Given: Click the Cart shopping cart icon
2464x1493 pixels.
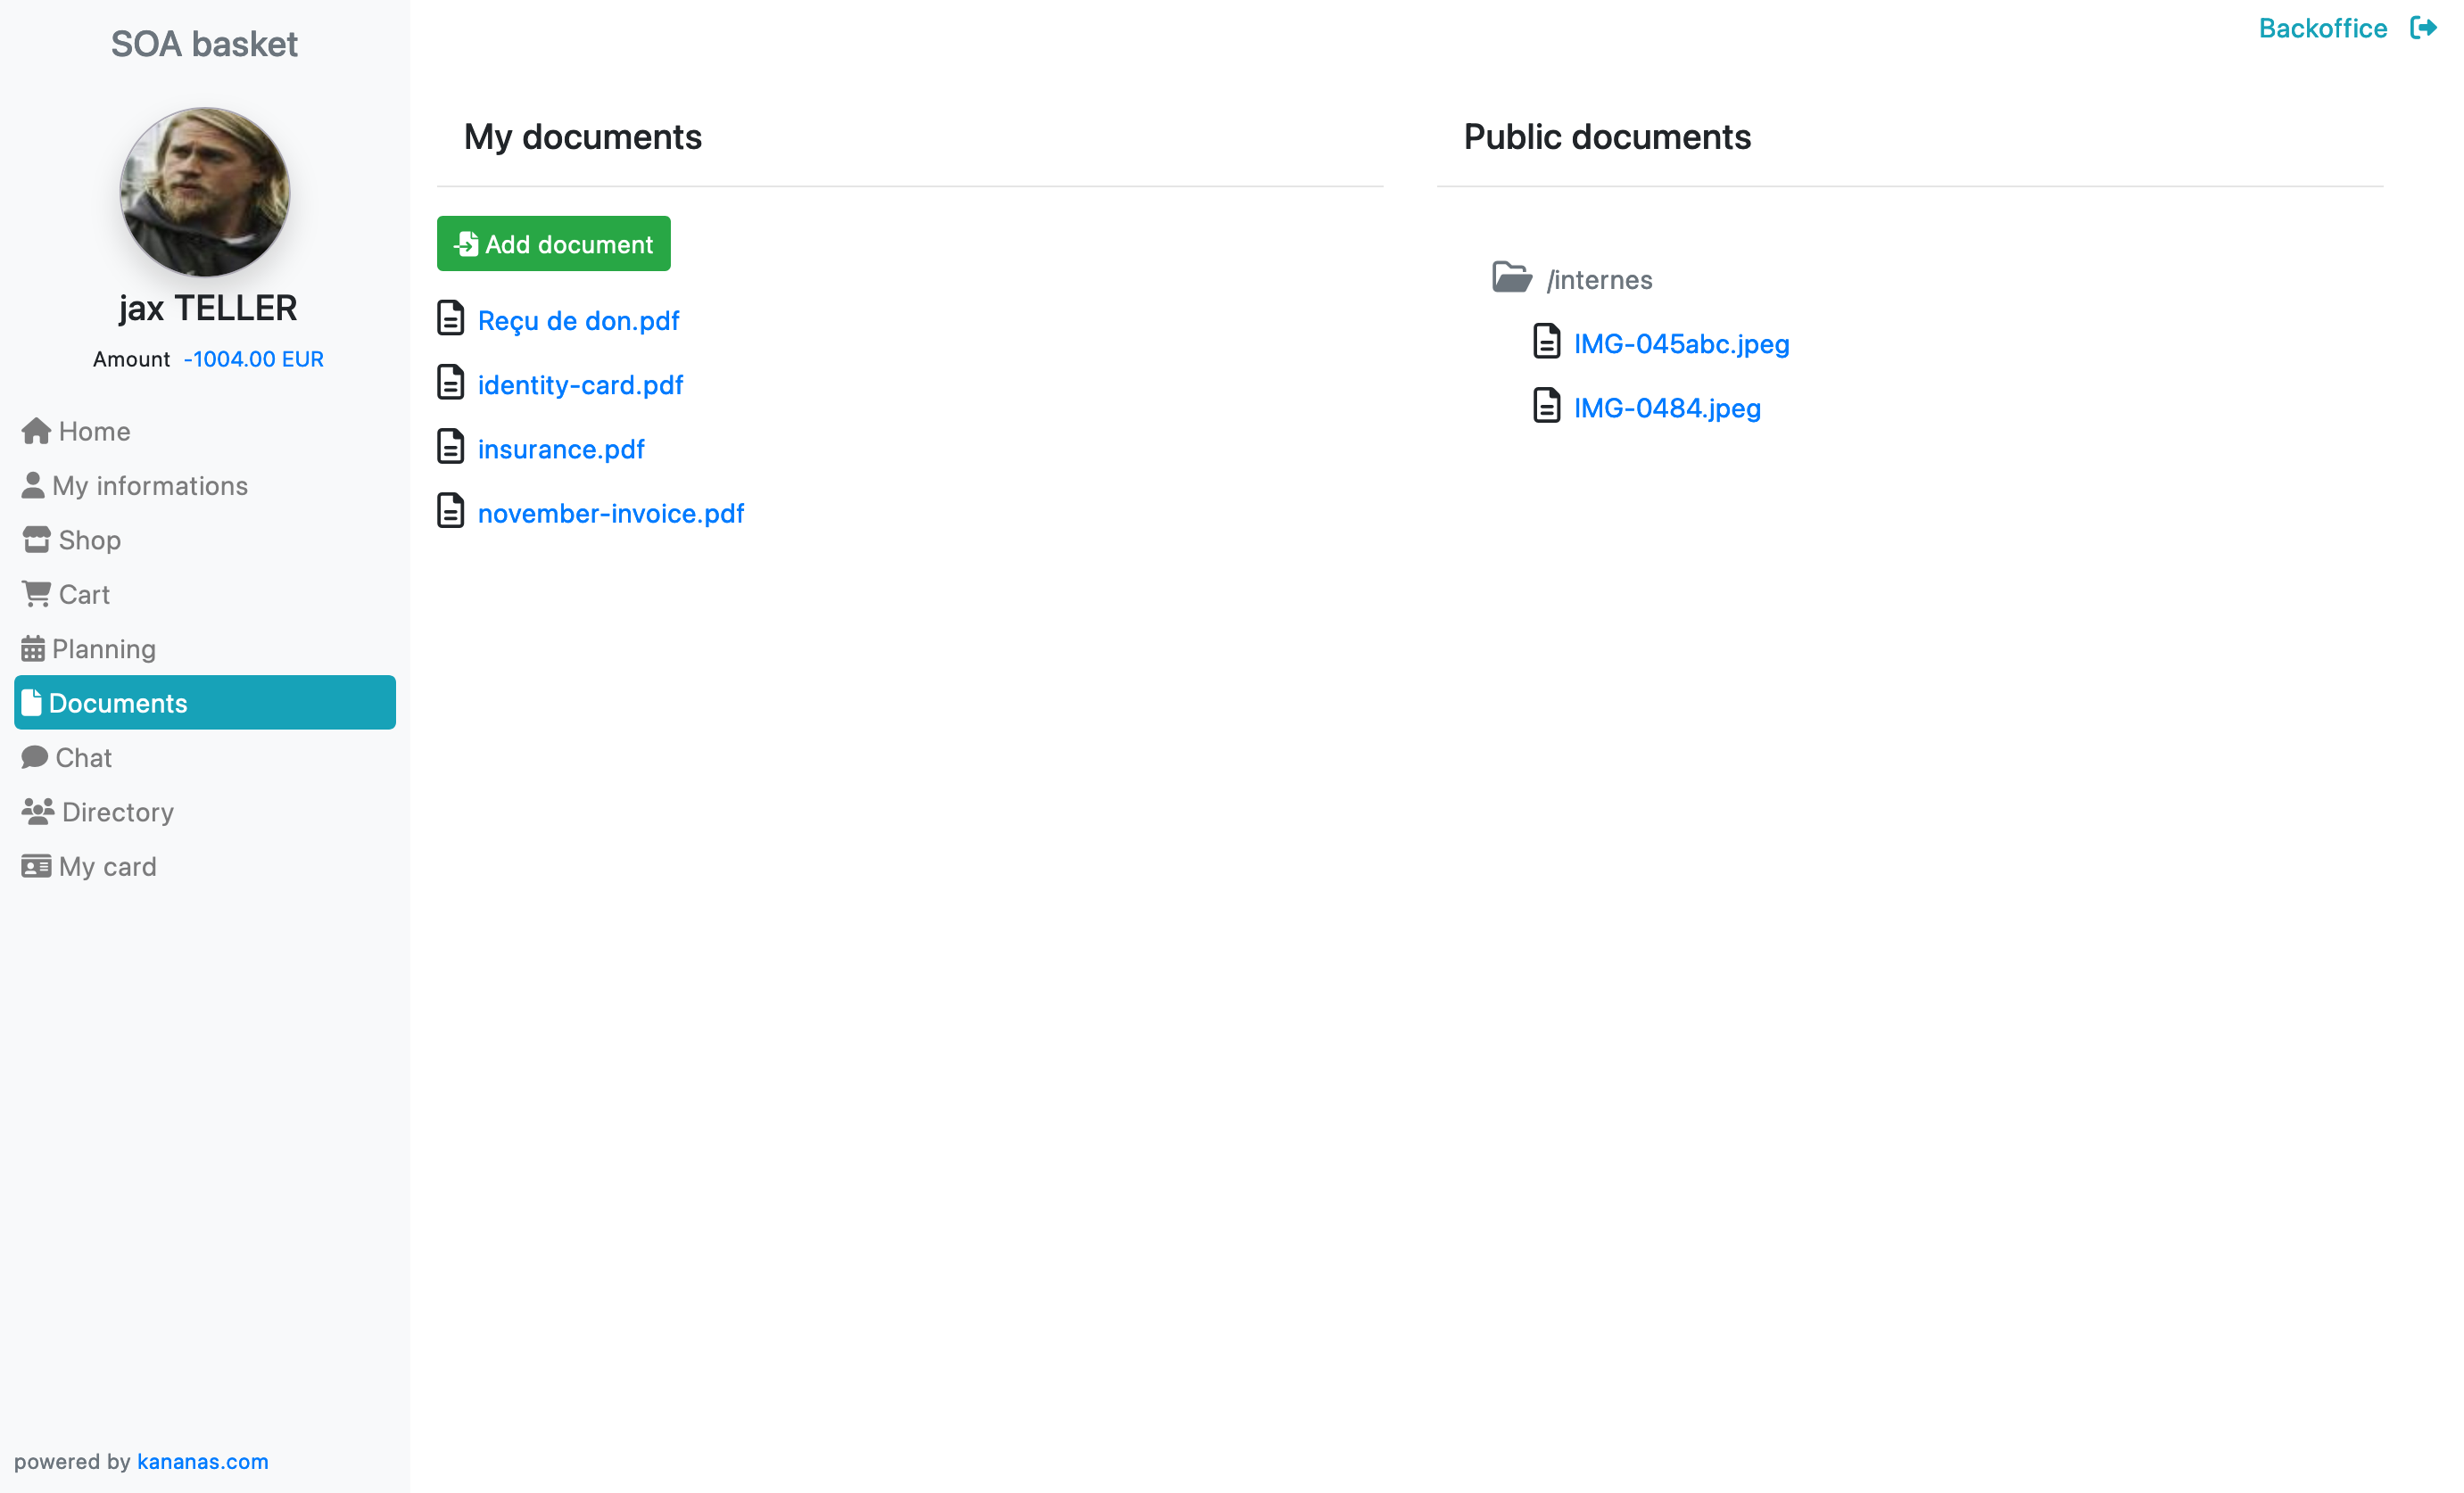Looking at the screenshot, I should pyautogui.click(x=36, y=594).
